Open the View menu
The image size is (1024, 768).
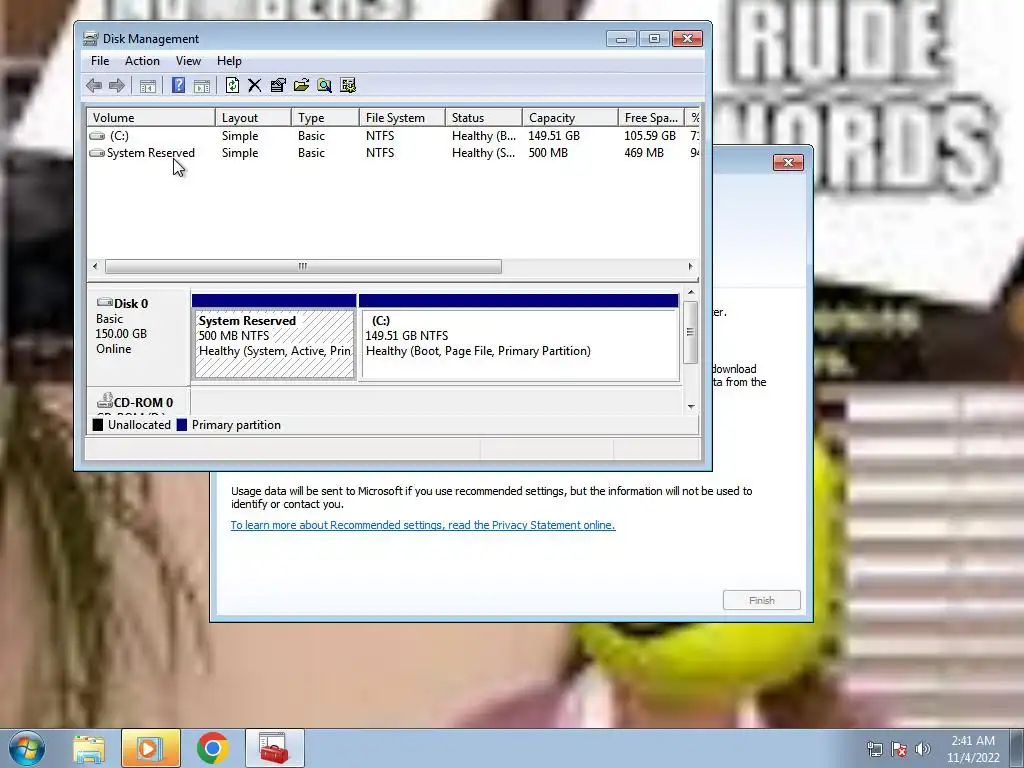[x=188, y=61]
